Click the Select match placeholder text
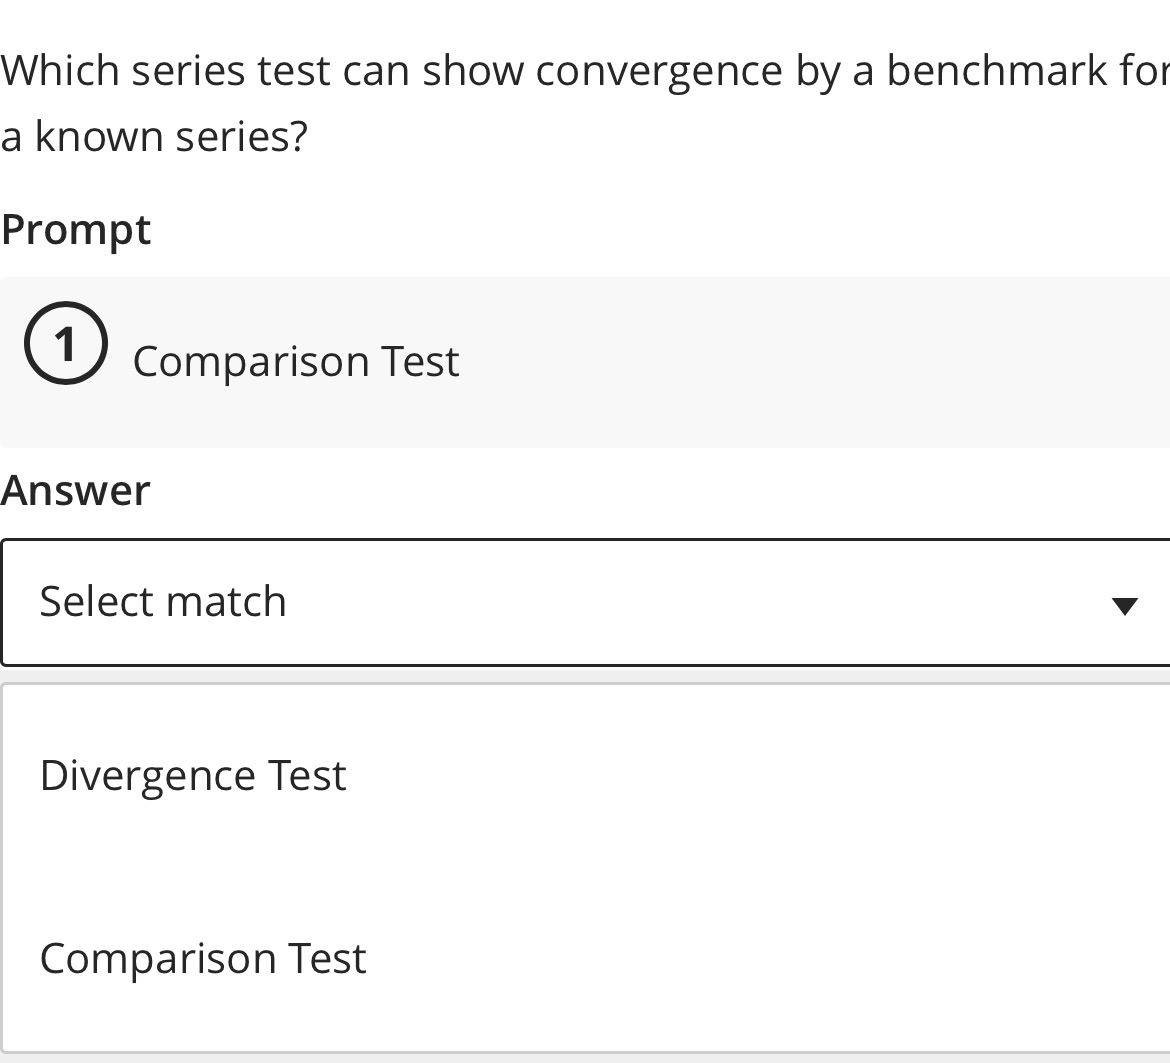 click(162, 601)
